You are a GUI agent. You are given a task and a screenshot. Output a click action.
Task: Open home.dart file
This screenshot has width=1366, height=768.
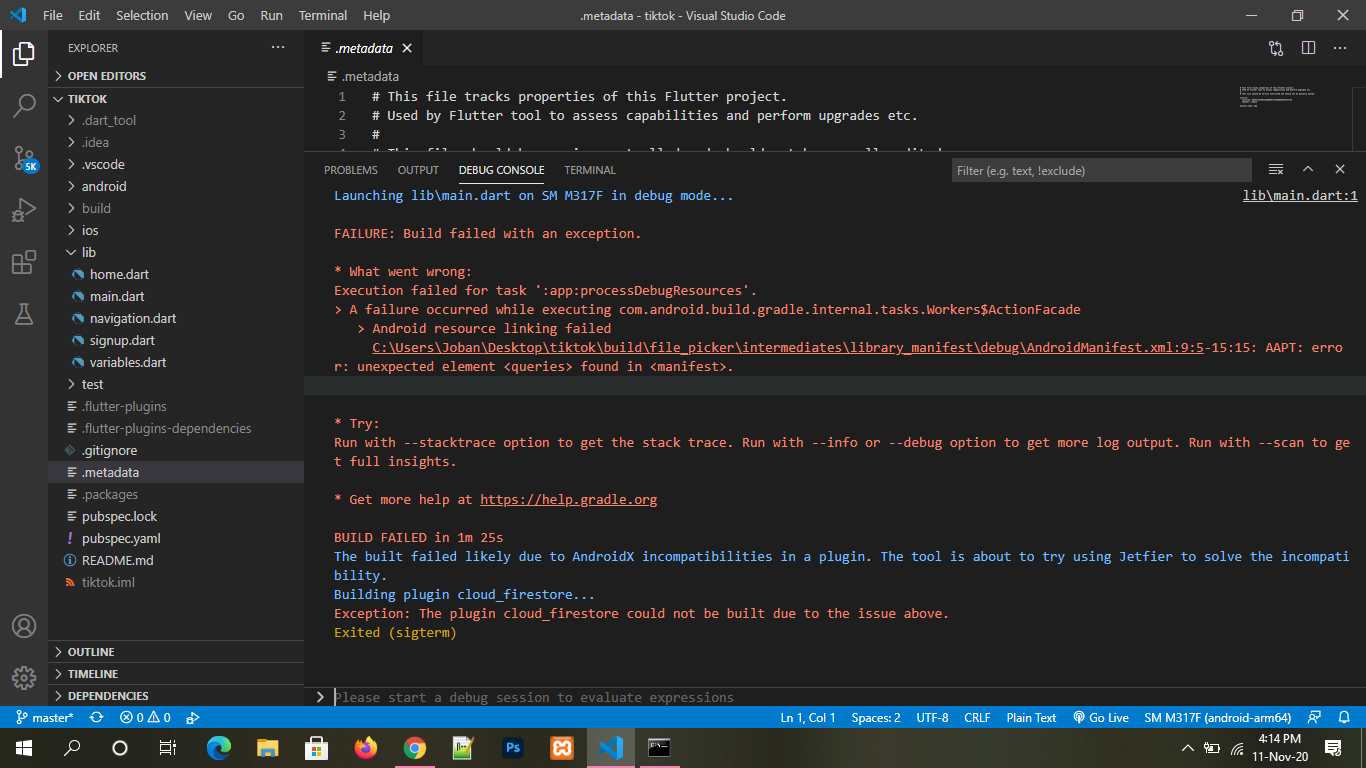[176, 274]
